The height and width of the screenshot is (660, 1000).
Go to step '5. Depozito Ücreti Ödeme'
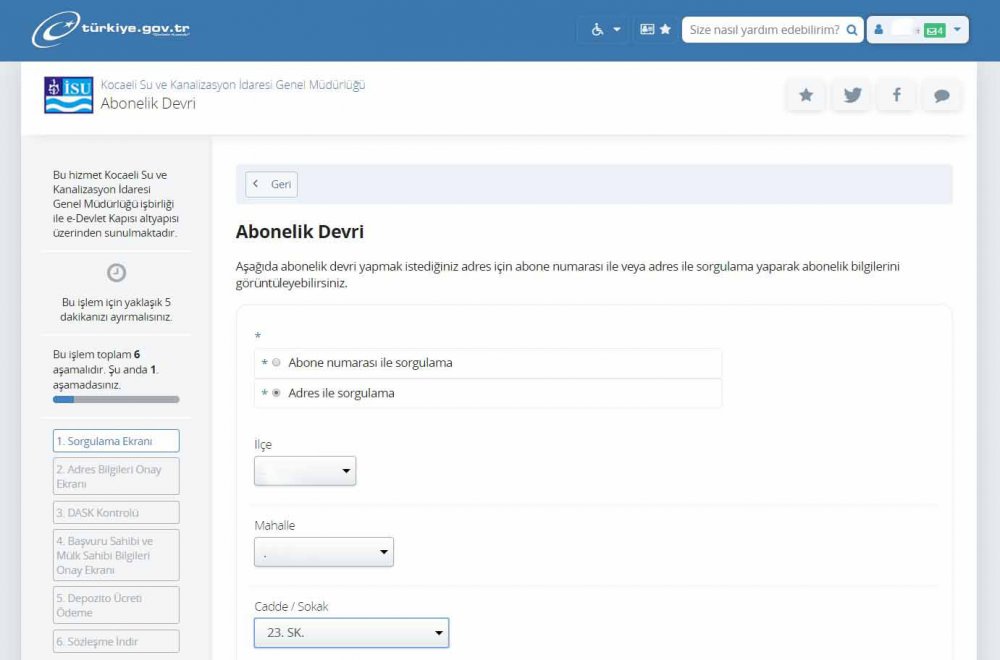point(116,605)
